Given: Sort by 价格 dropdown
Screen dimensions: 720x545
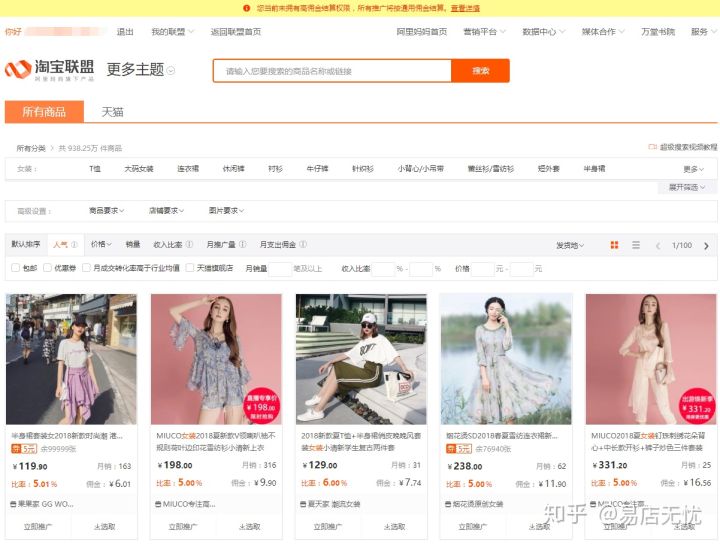Looking at the screenshot, I should click(101, 244).
